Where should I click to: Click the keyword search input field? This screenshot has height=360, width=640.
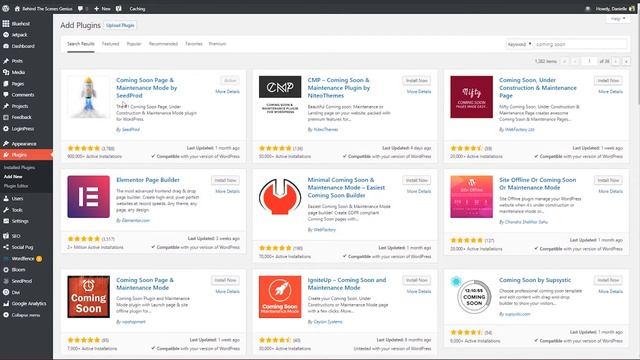(x=580, y=44)
